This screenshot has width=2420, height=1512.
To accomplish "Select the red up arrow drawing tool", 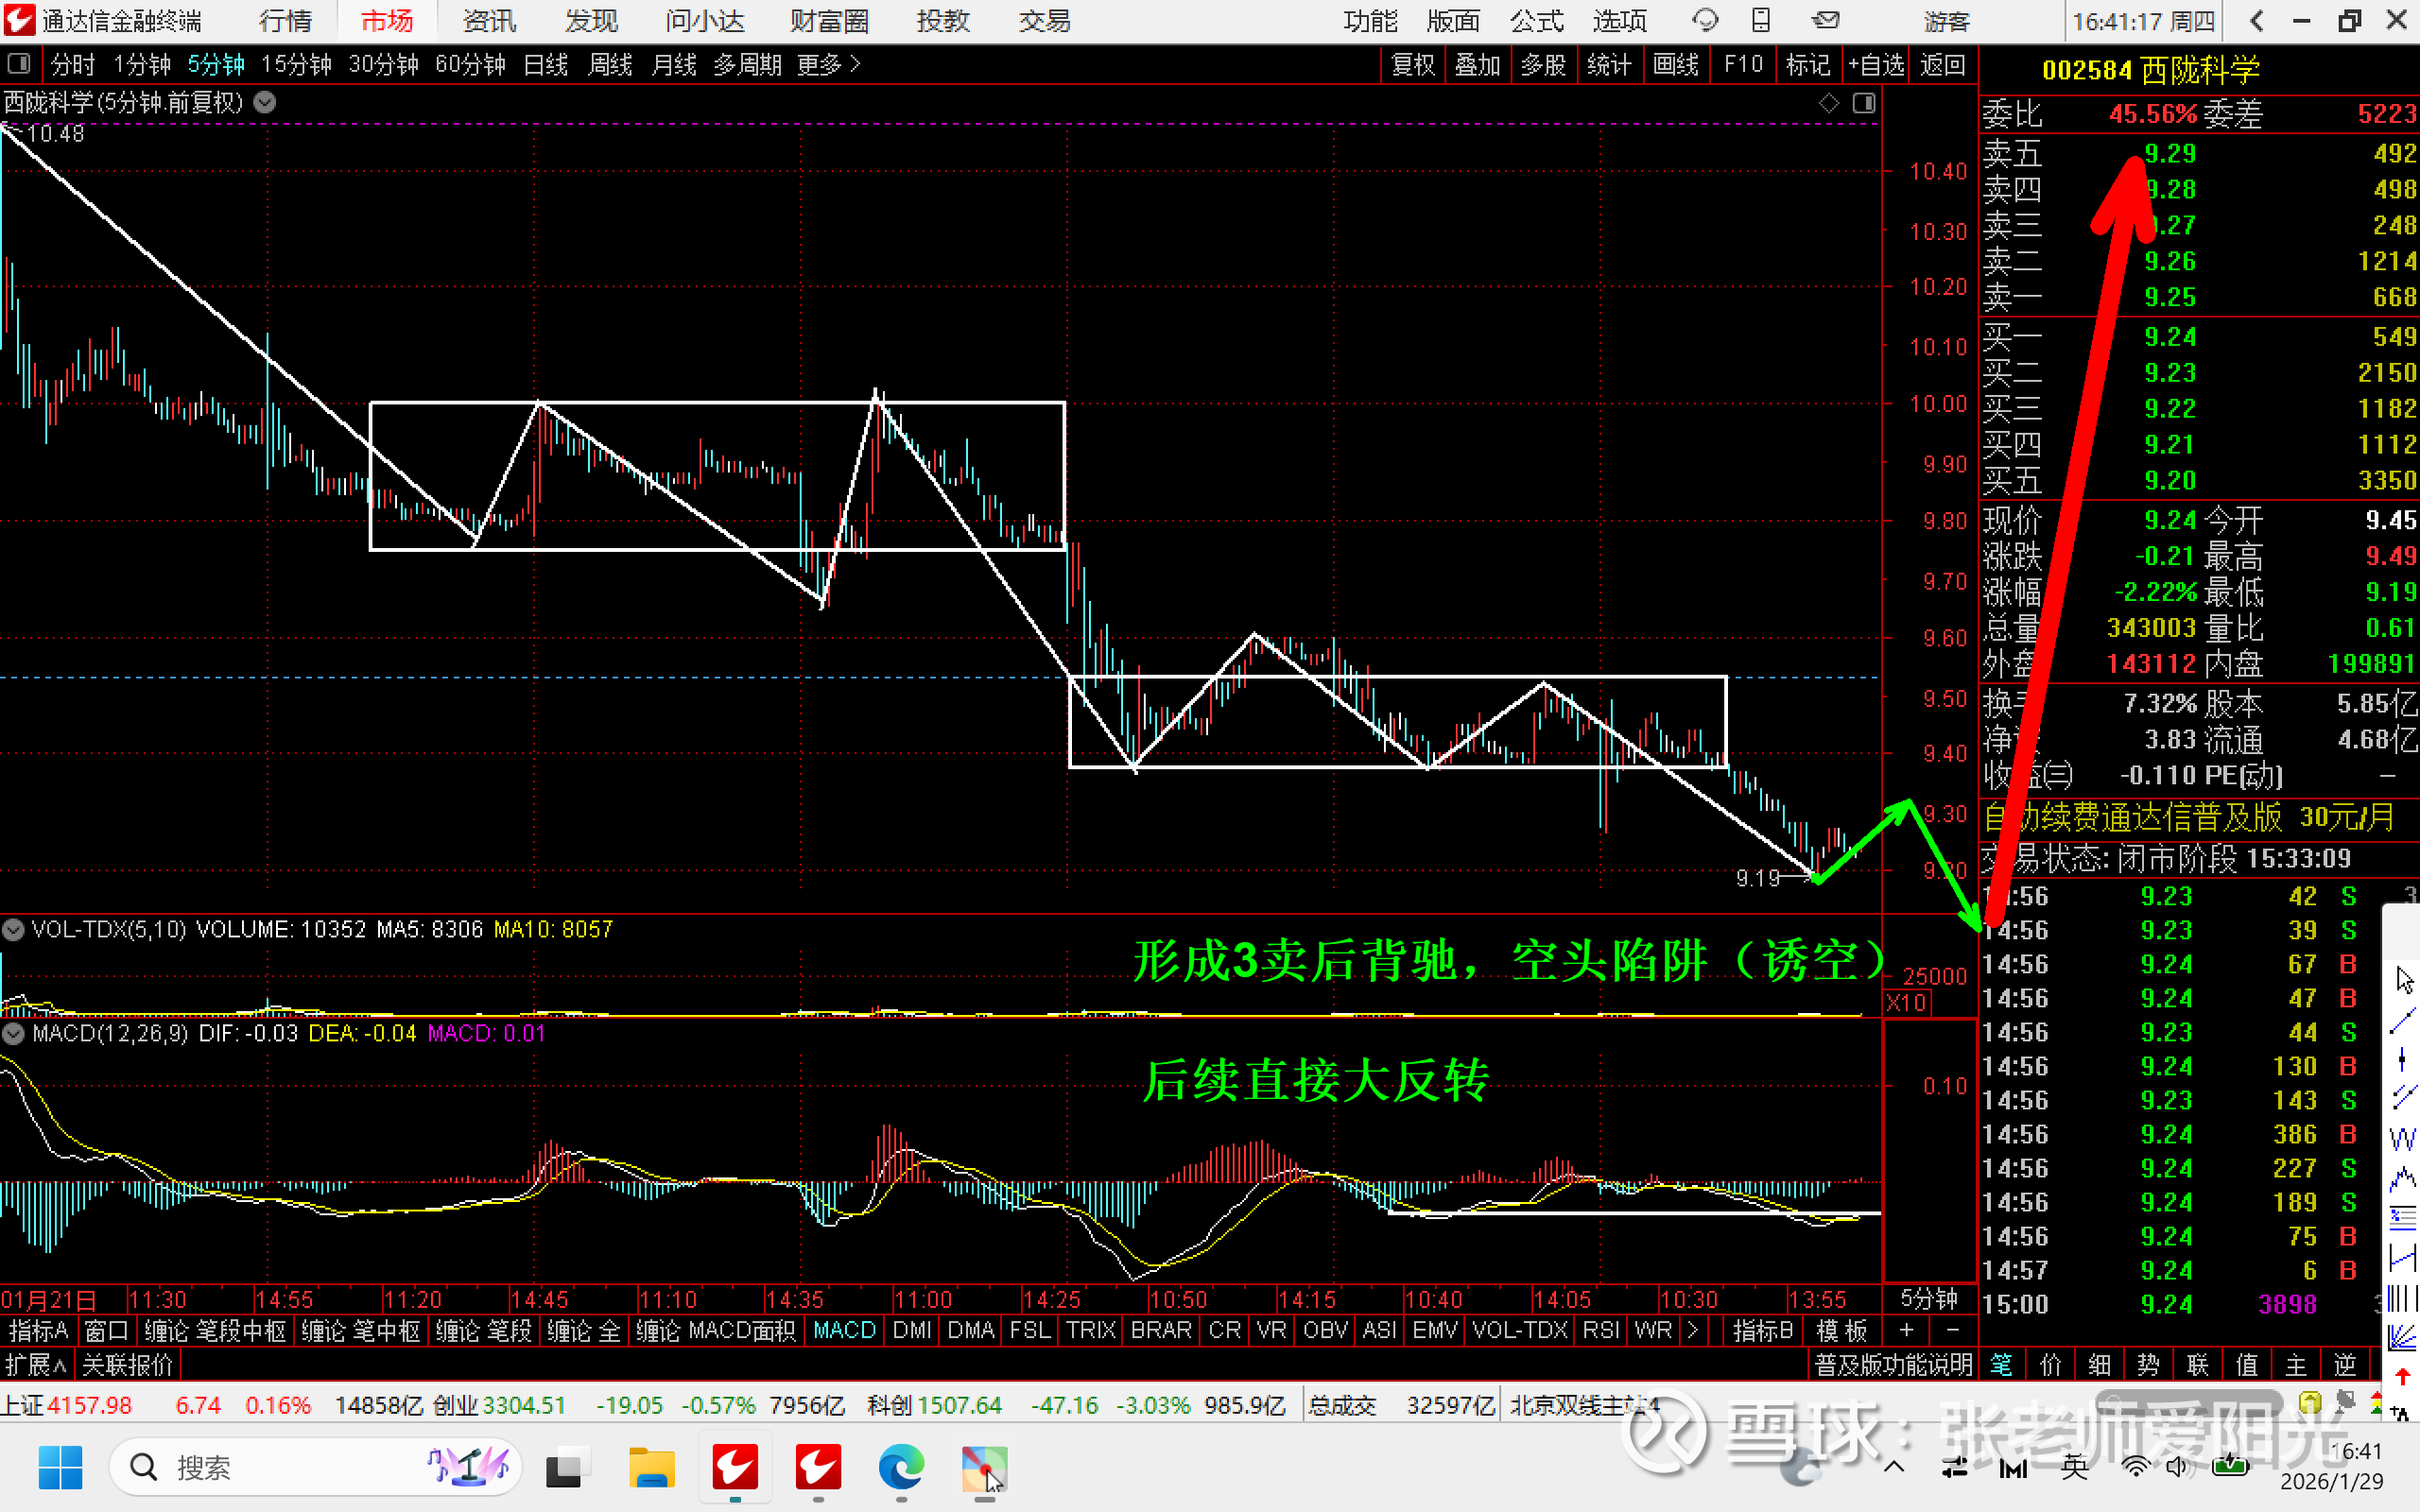I will tap(2402, 1376).
